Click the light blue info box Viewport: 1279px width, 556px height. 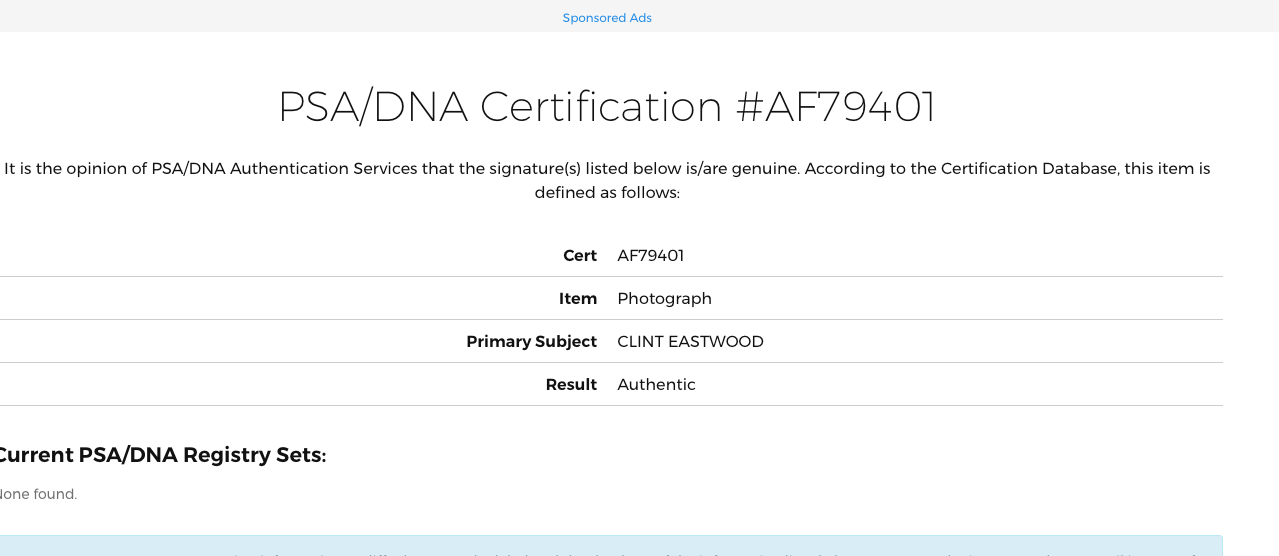610,546
